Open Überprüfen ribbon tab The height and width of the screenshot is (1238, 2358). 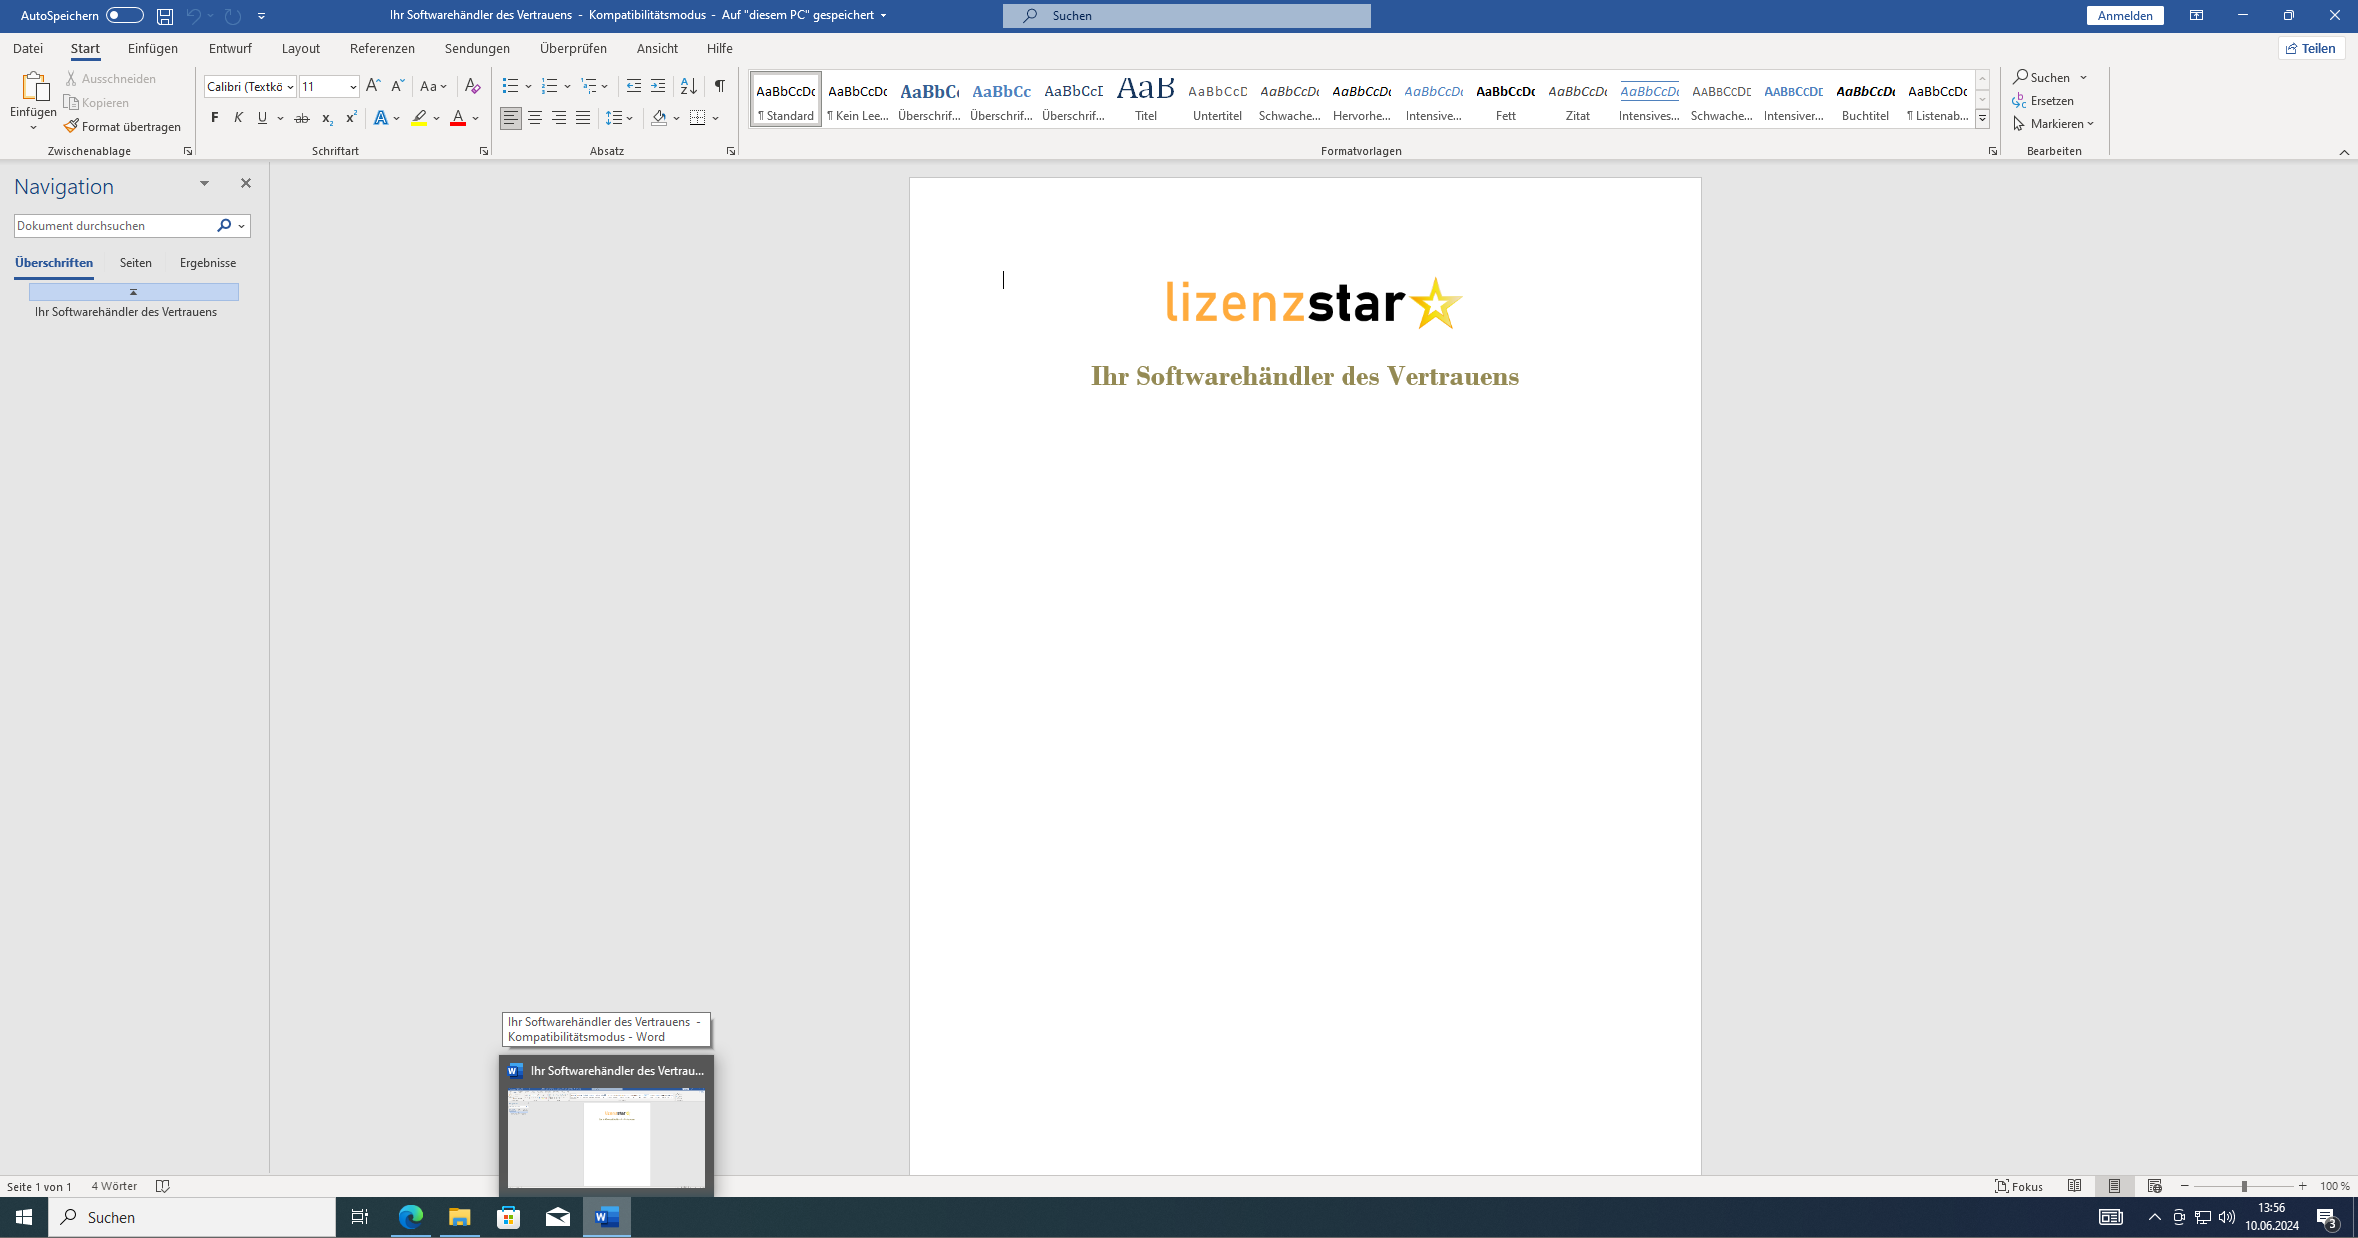pyautogui.click(x=573, y=48)
